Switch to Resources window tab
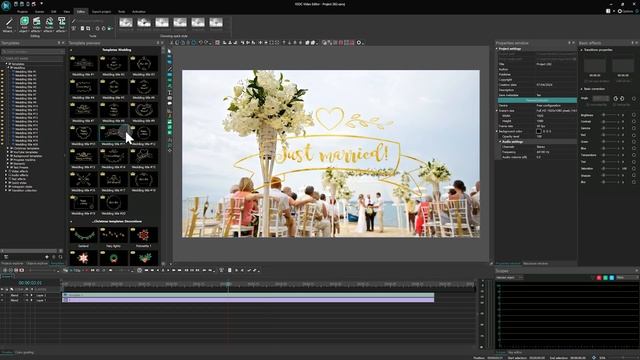The height and width of the screenshot is (360, 640). (536, 264)
